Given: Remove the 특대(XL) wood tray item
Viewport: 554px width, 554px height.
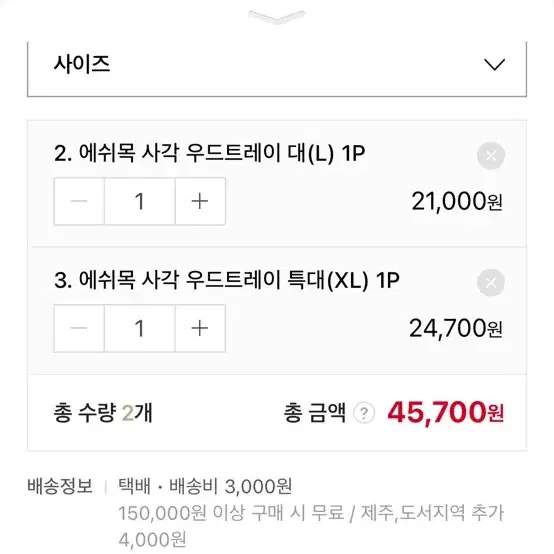Looking at the screenshot, I should pos(491,283).
